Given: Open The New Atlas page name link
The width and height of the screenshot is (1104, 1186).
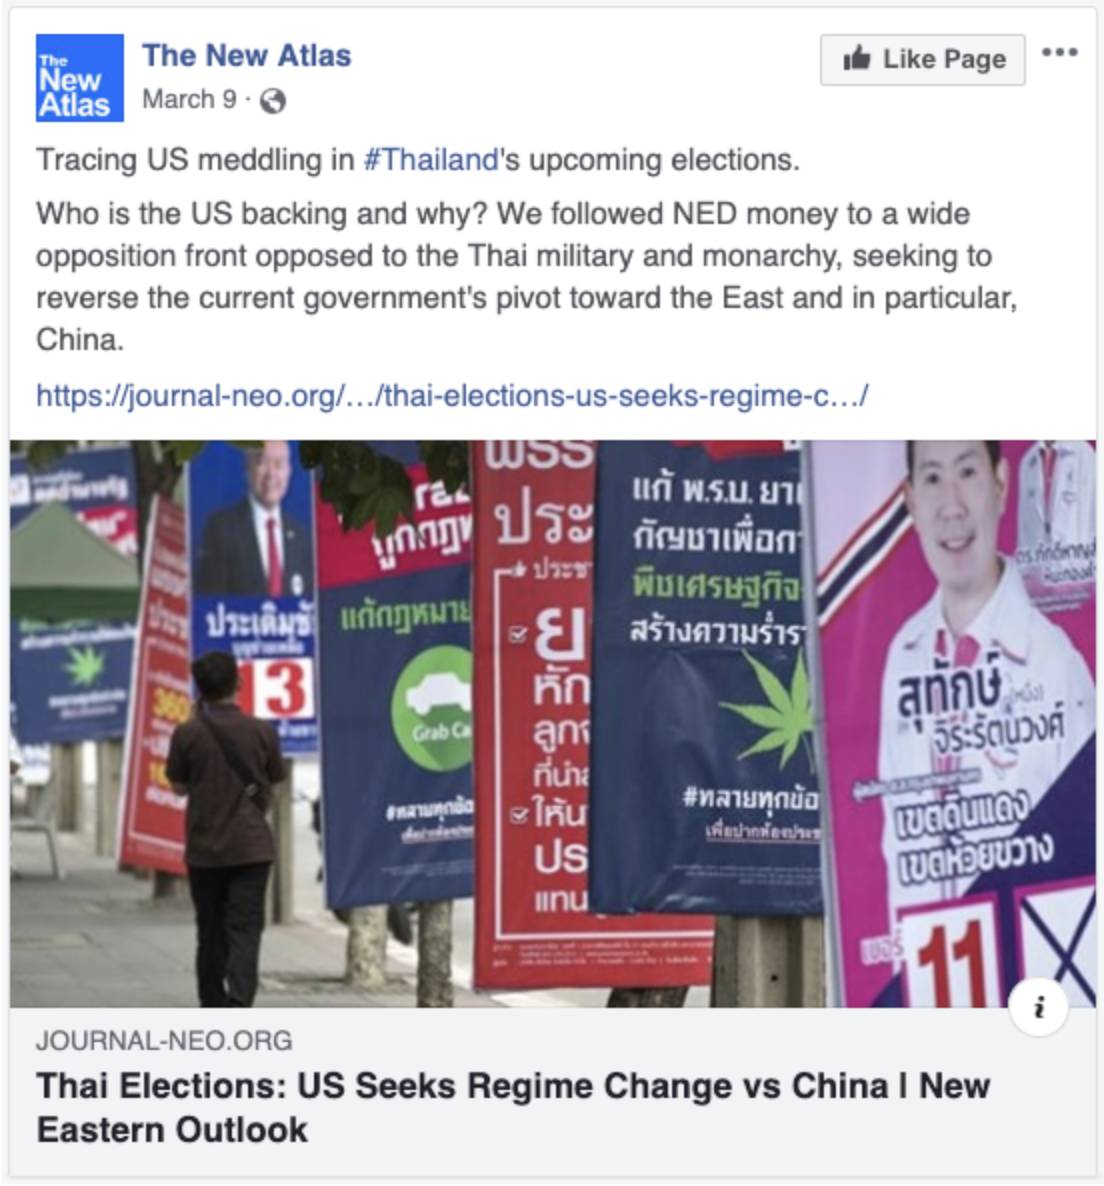Looking at the screenshot, I should click(x=247, y=55).
